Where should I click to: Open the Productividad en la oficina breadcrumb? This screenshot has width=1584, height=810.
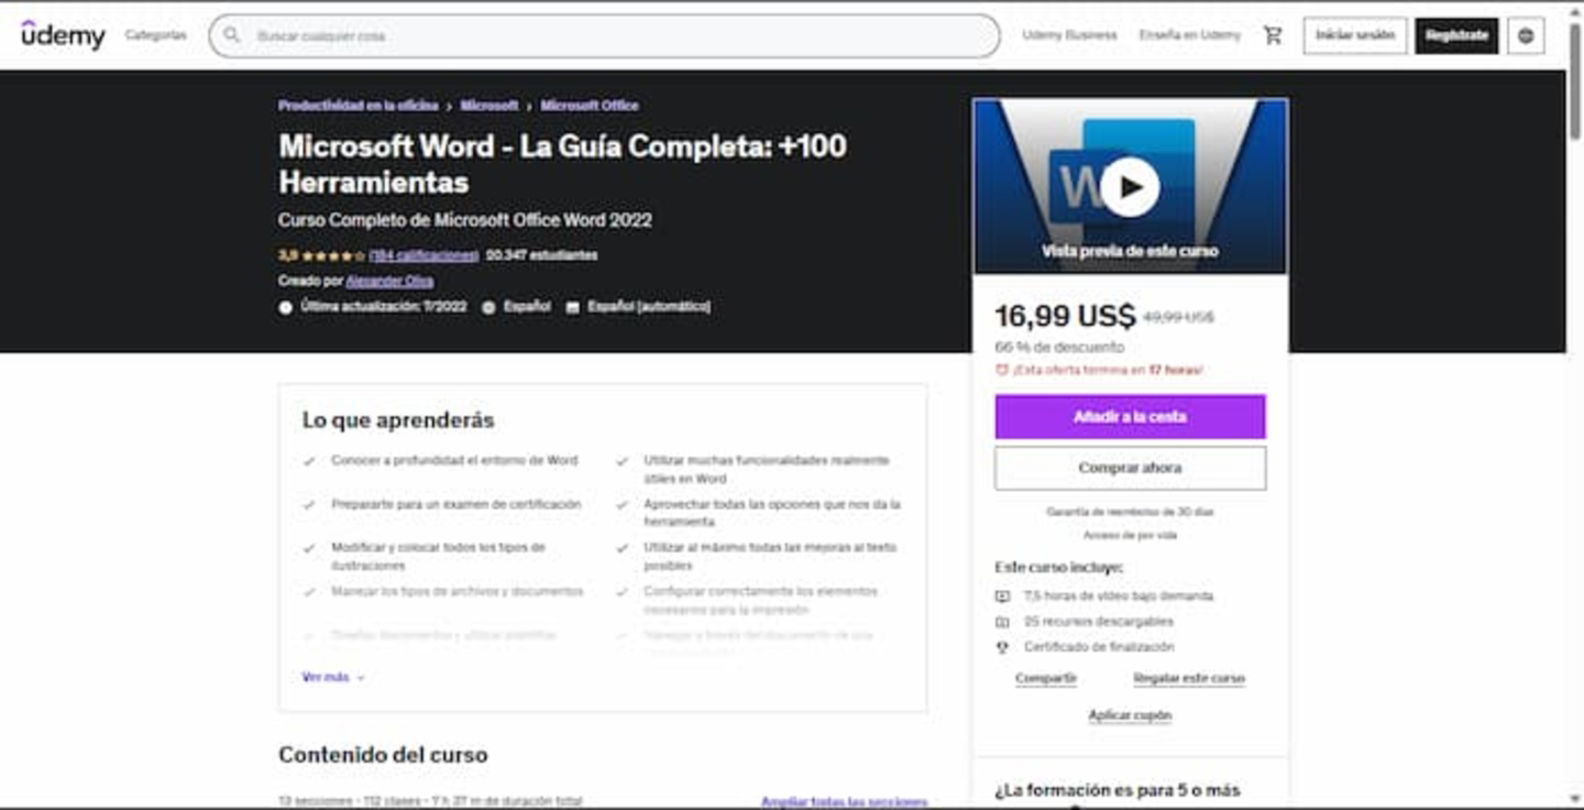click(358, 105)
